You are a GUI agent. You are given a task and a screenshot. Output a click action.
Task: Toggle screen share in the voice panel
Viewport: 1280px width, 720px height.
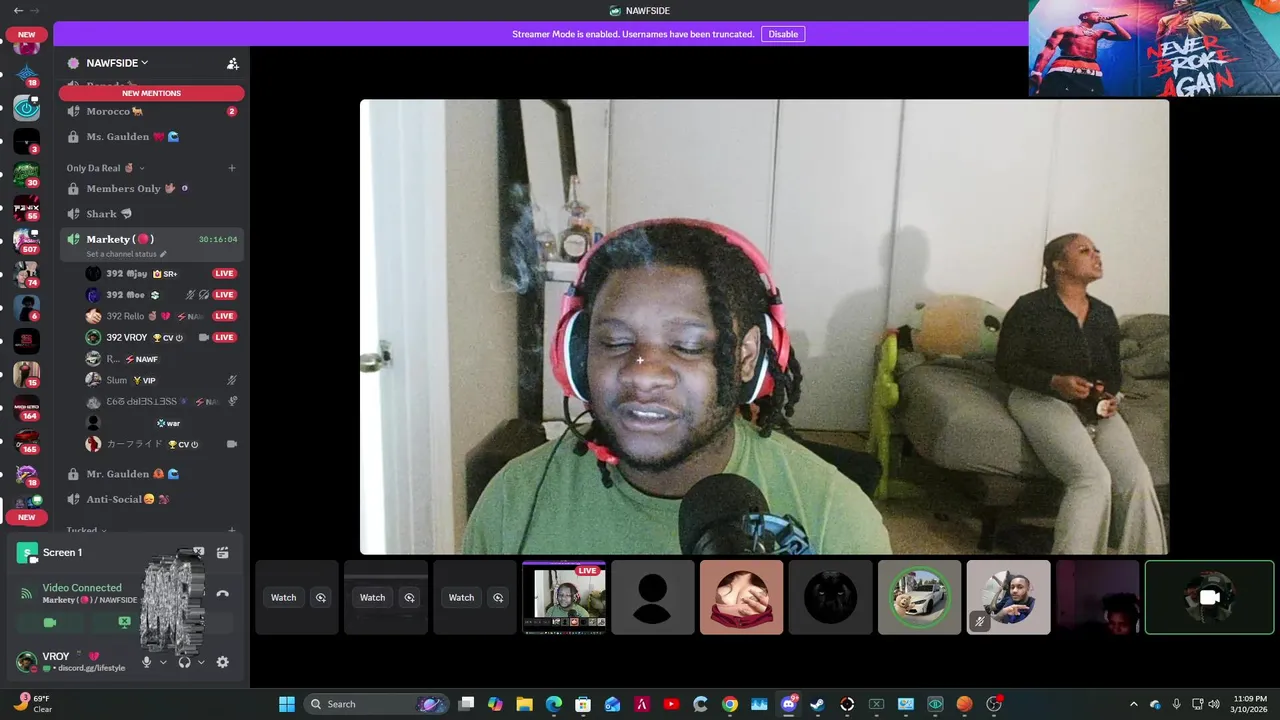[124, 622]
